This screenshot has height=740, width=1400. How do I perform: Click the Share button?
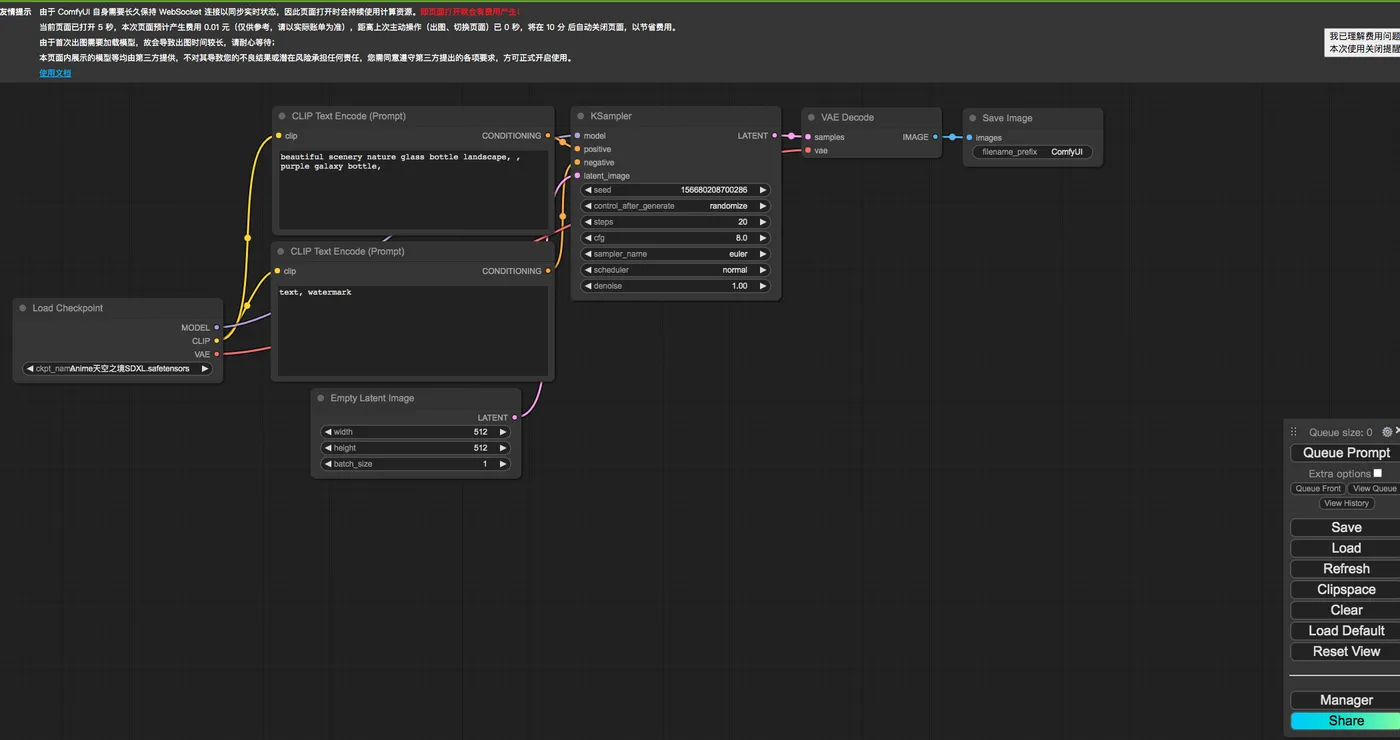tap(1346, 721)
